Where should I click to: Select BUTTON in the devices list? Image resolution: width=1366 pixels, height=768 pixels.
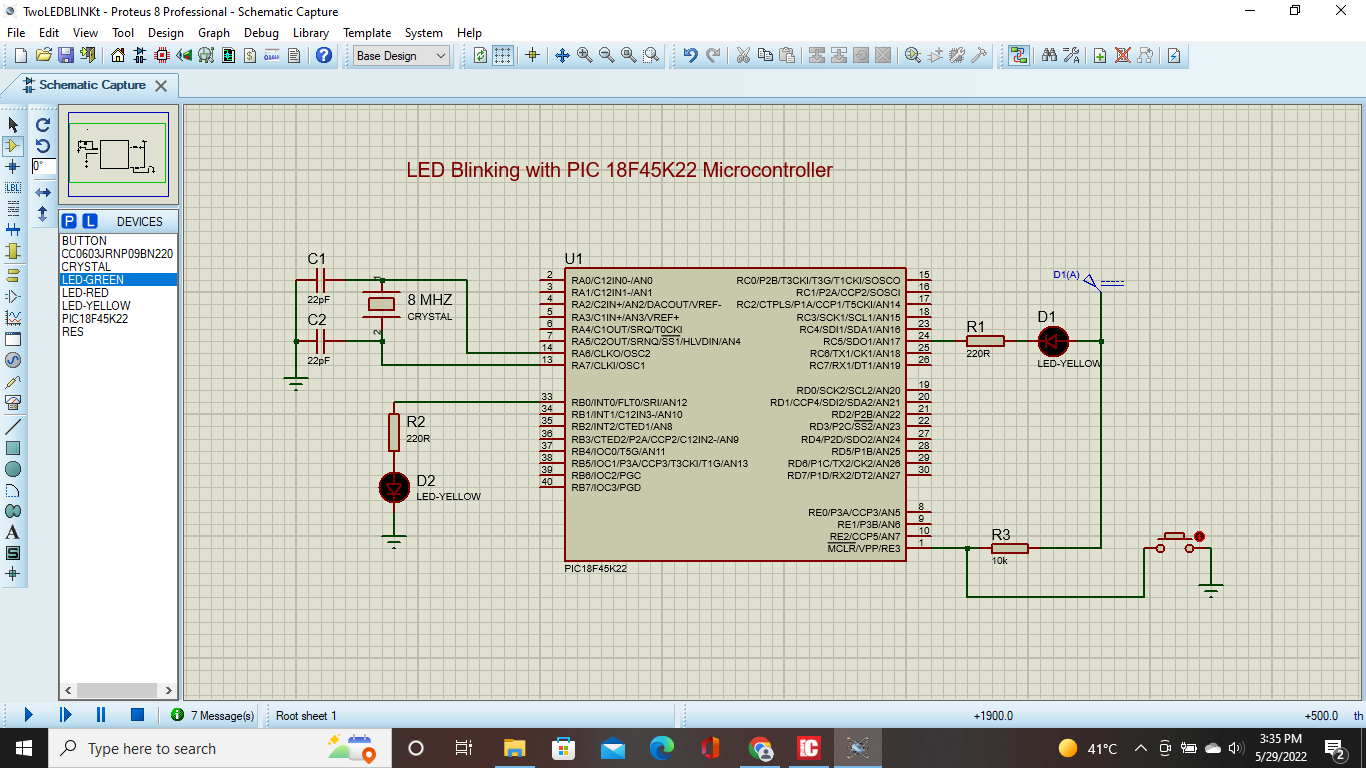point(118,241)
